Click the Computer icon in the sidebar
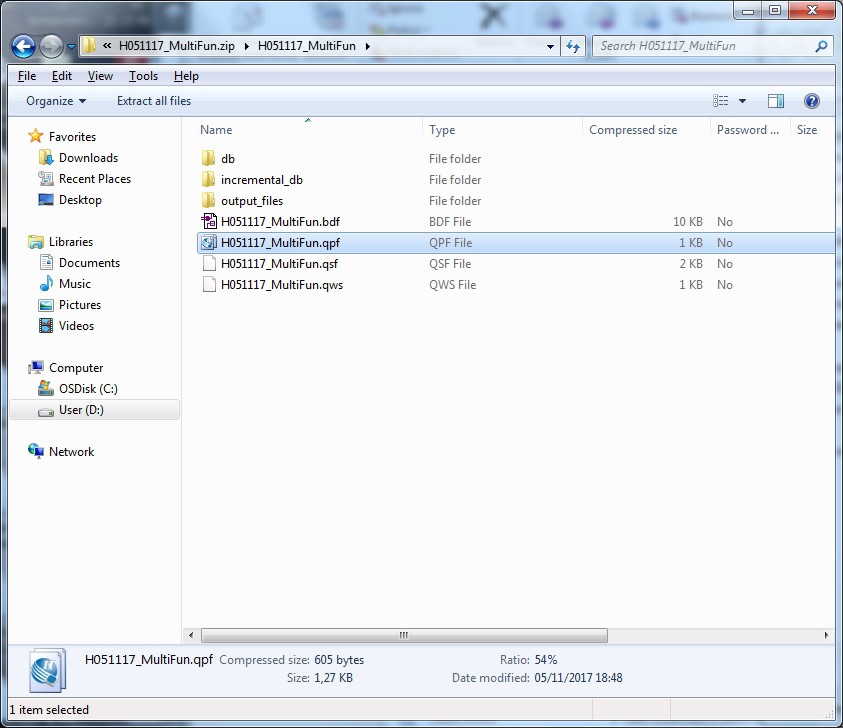Viewport: 843px width, 728px height. click(36, 368)
